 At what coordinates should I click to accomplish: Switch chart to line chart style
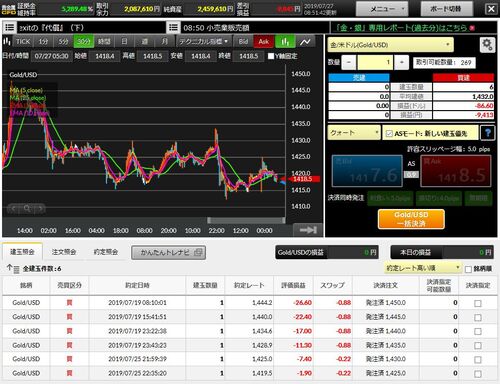305,42
